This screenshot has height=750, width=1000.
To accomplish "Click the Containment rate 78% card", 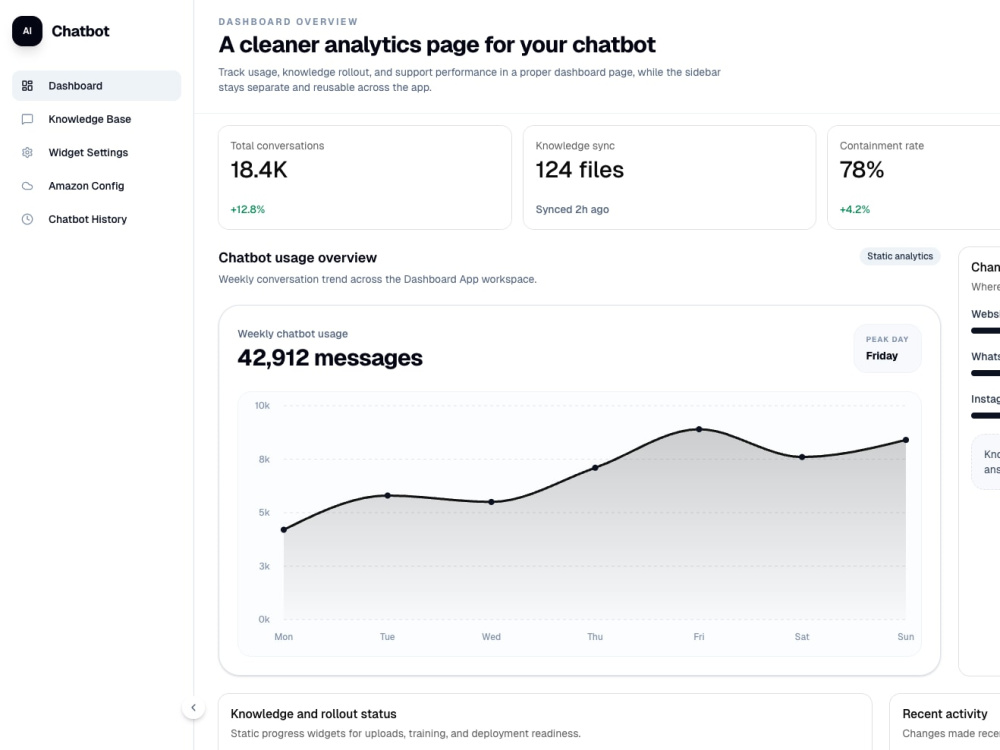I will coord(914,177).
